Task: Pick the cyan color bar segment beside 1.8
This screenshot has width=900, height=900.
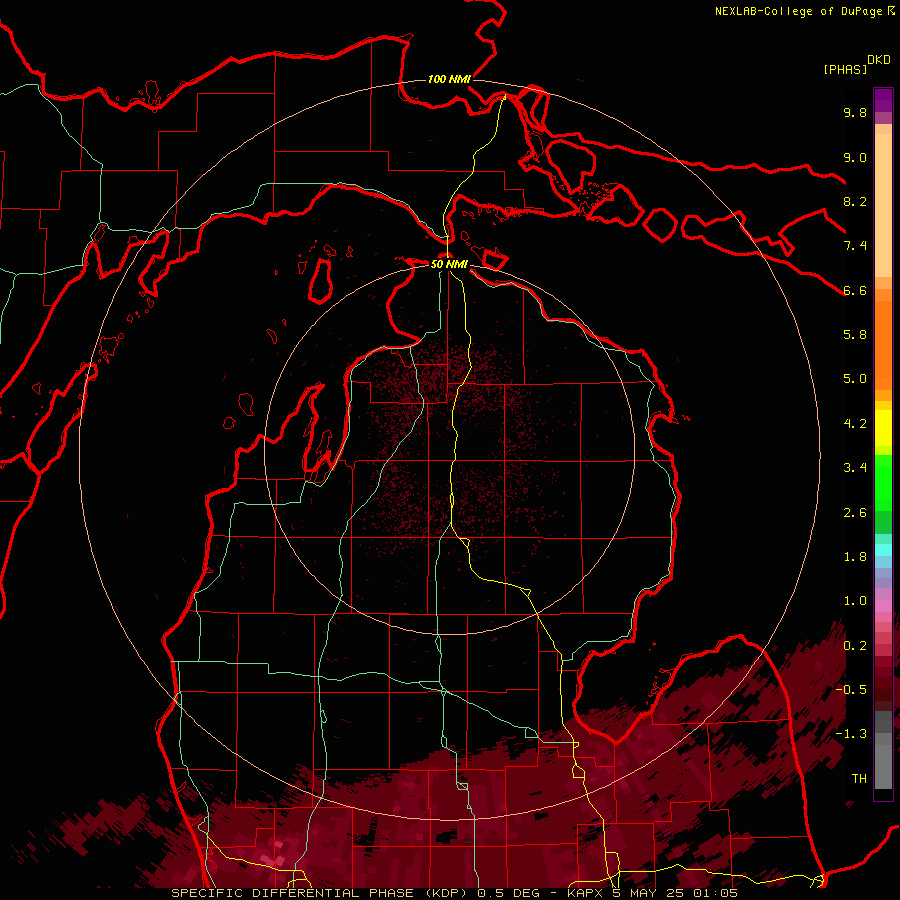Action: point(883,550)
